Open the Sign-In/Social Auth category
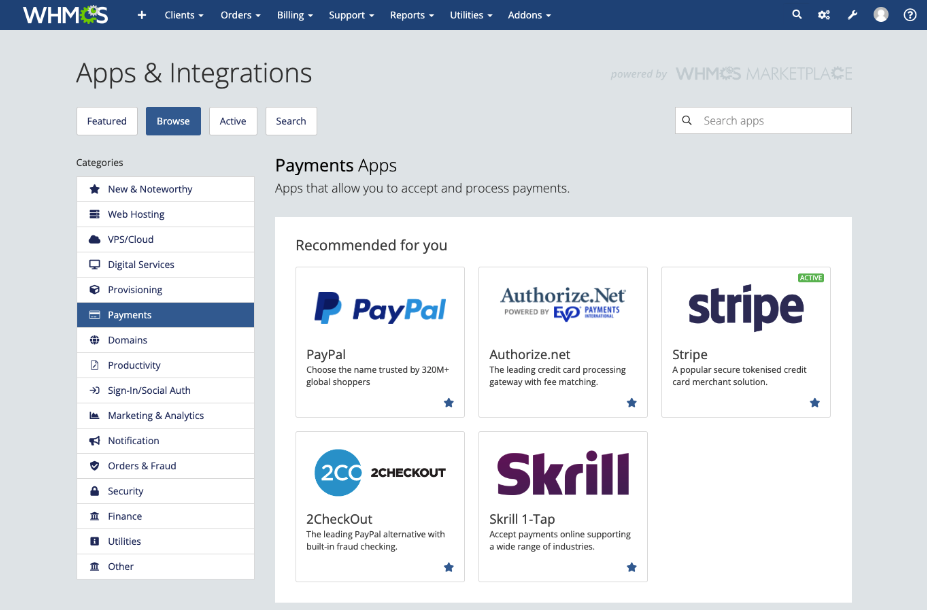This screenshot has width=927, height=610. pos(166,390)
